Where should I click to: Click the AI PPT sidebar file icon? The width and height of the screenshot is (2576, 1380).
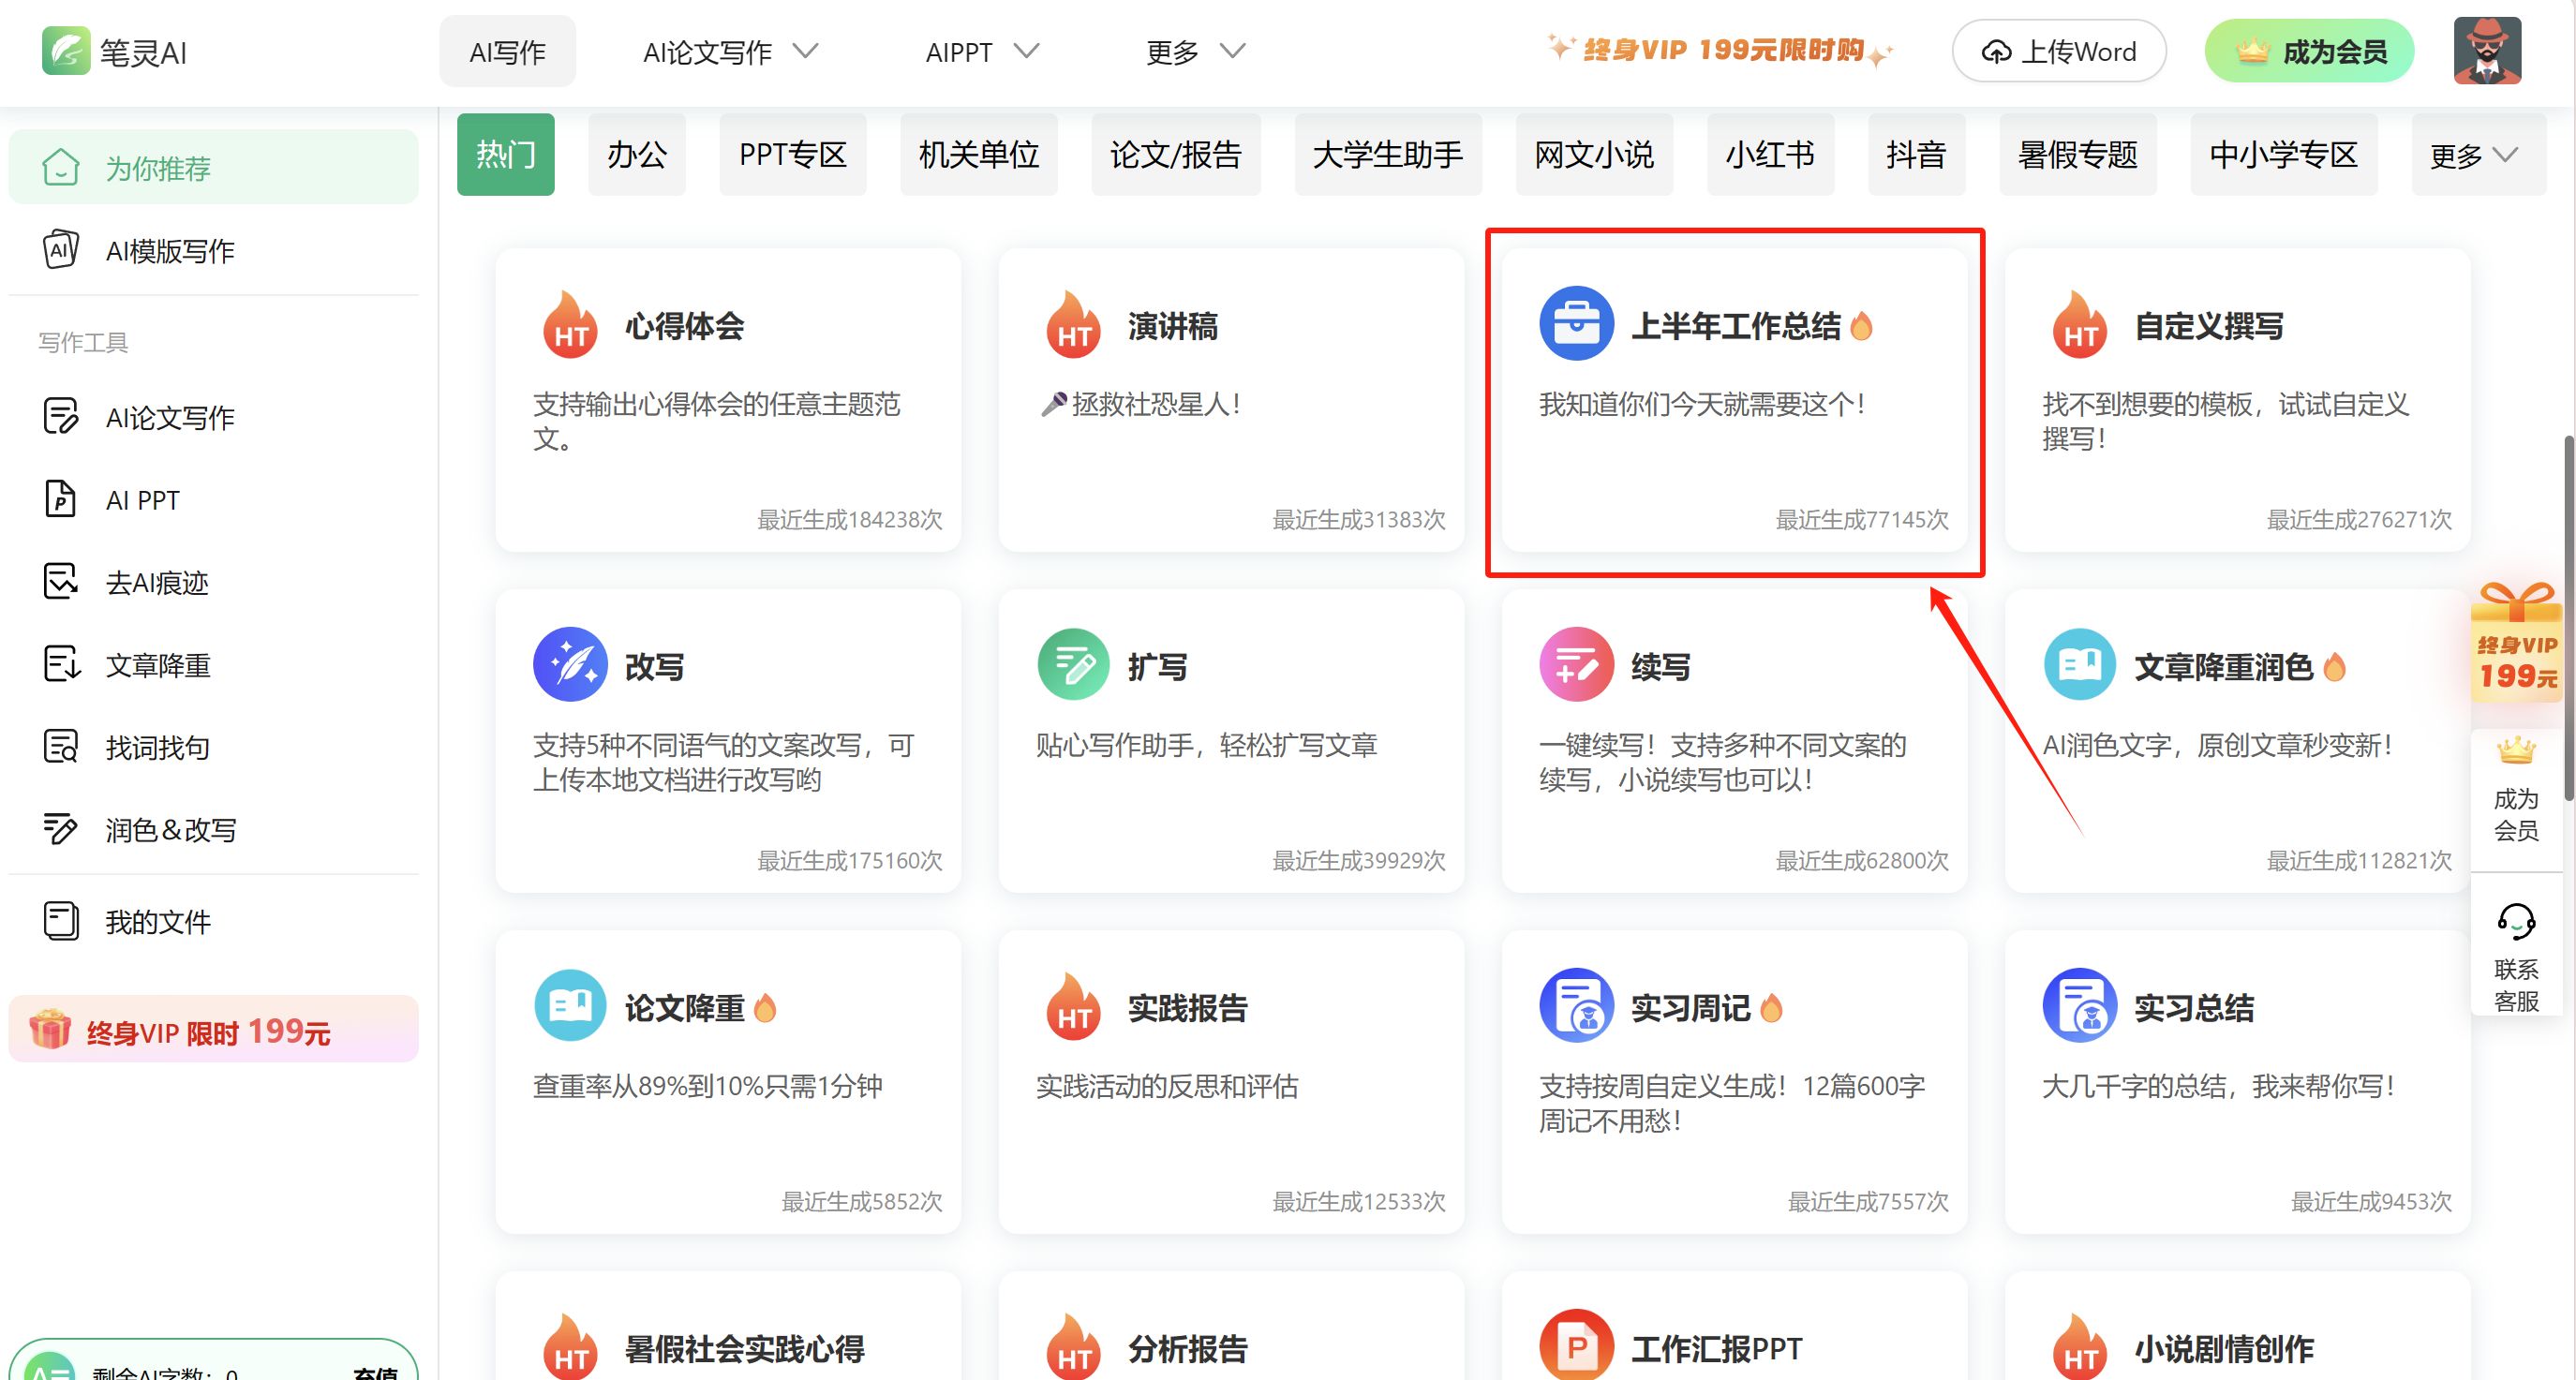pos(60,499)
